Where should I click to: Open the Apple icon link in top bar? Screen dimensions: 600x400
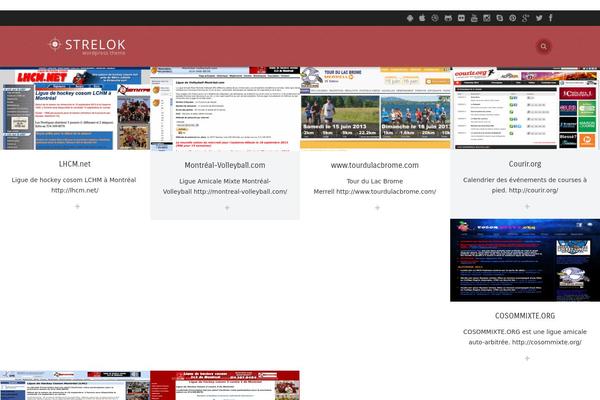tap(422, 18)
